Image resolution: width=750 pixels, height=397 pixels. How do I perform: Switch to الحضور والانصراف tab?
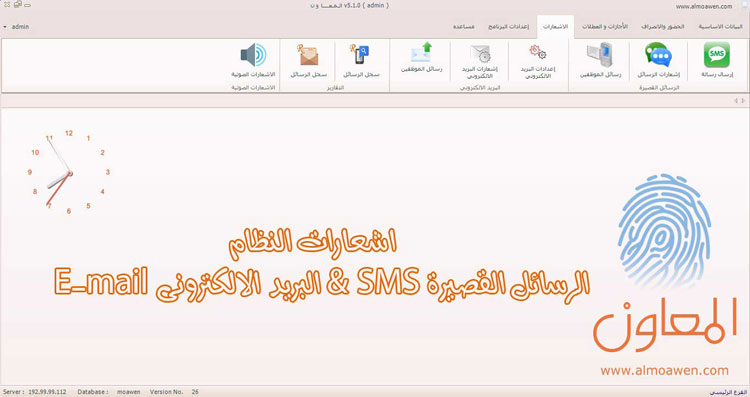point(662,27)
